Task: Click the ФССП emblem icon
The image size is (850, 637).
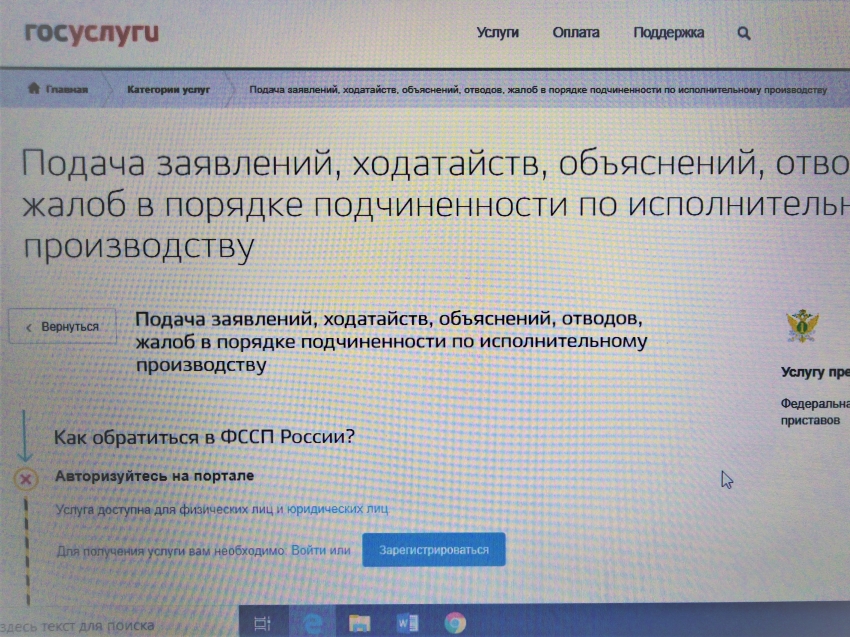Action: click(802, 326)
